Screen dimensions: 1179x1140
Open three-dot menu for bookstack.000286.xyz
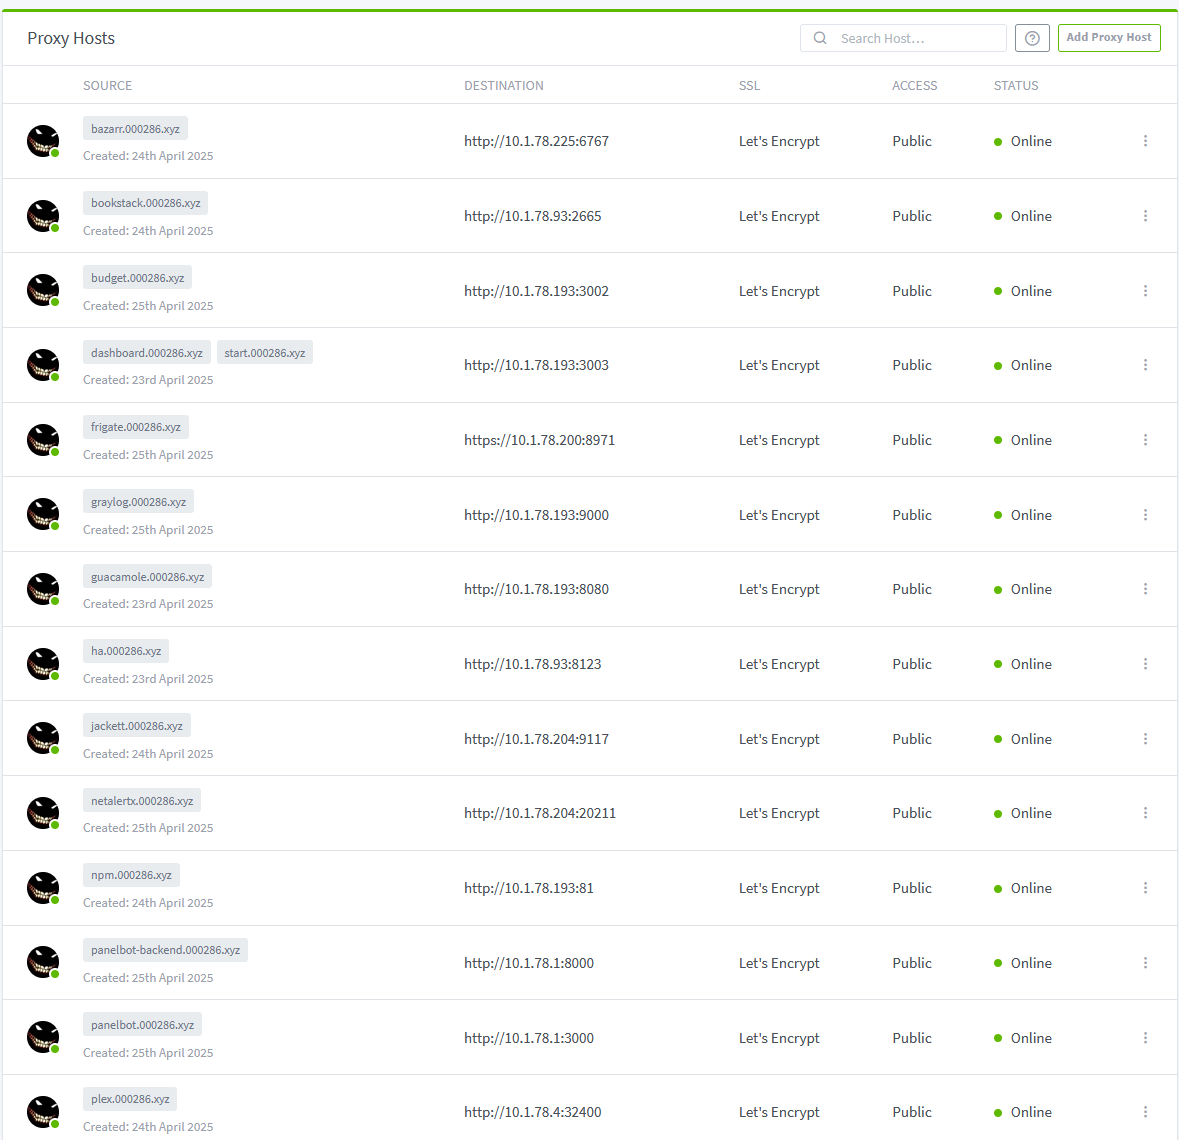tap(1145, 216)
